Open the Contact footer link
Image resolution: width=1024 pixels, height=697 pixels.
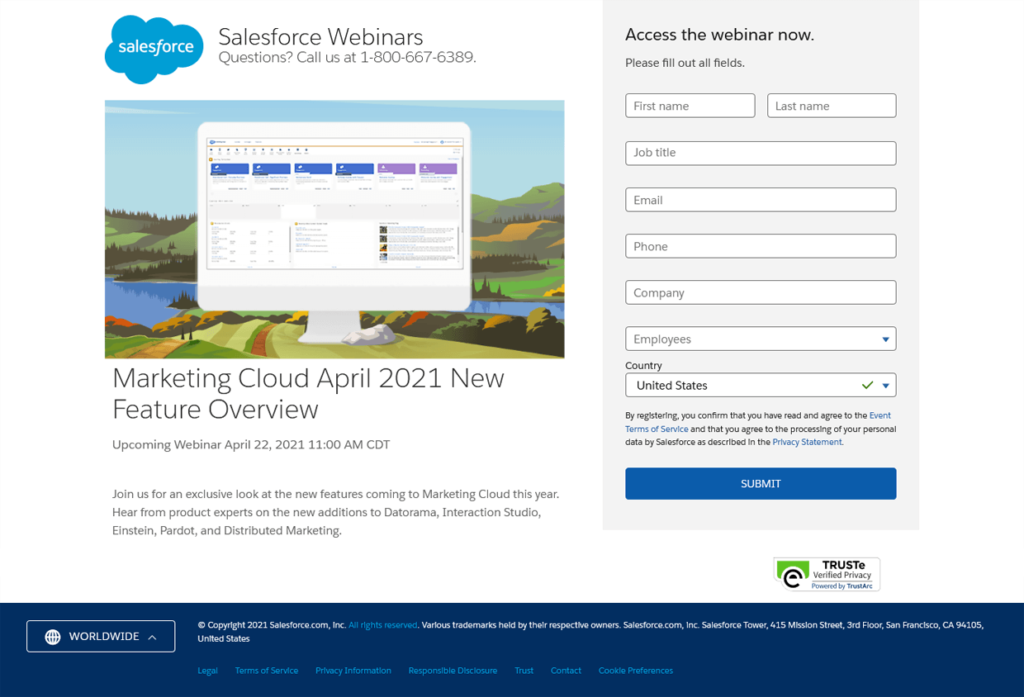pyautogui.click(x=566, y=671)
